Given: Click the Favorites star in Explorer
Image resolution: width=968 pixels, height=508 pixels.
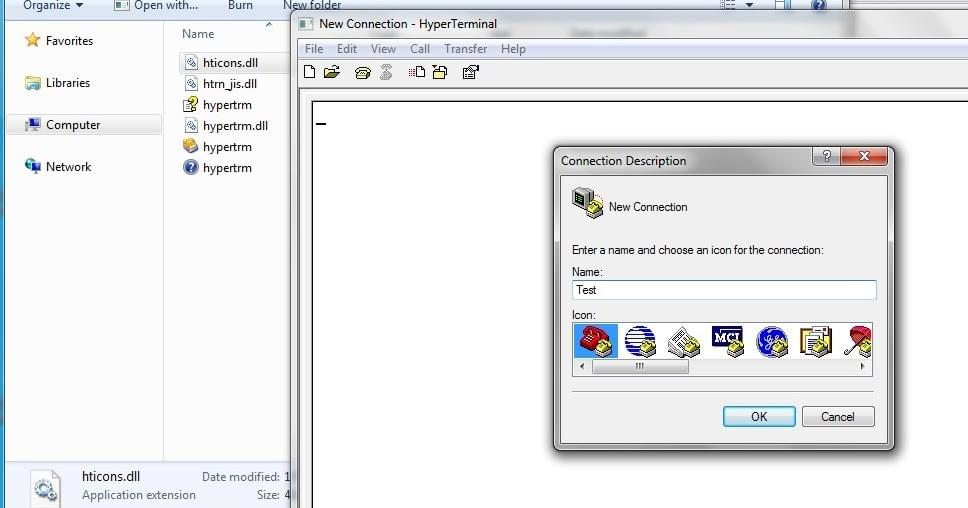Looking at the screenshot, I should [32, 40].
